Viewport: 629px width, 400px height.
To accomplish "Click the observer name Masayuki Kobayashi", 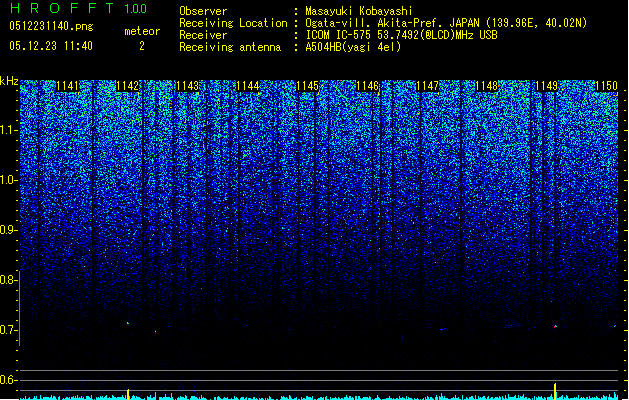I will [359, 11].
